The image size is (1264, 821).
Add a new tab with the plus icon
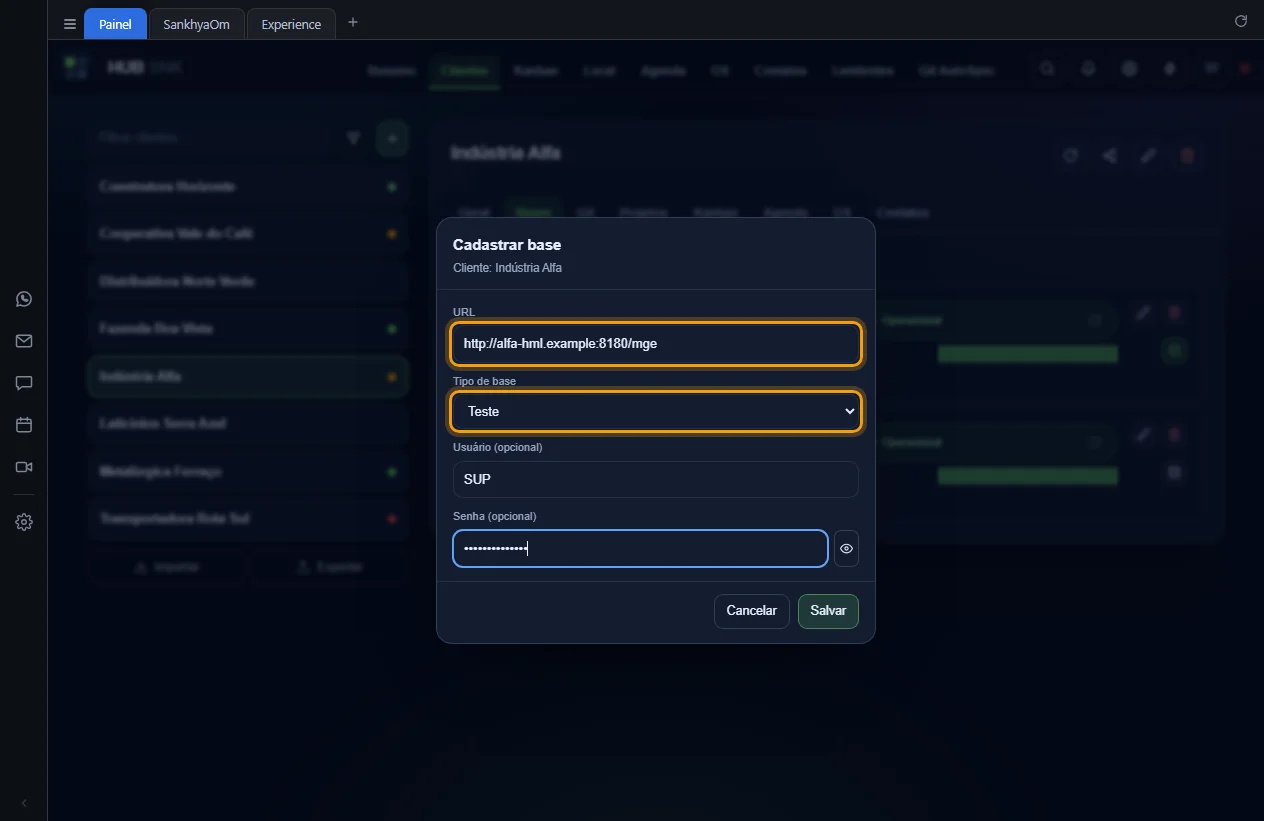pyautogui.click(x=353, y=22)
